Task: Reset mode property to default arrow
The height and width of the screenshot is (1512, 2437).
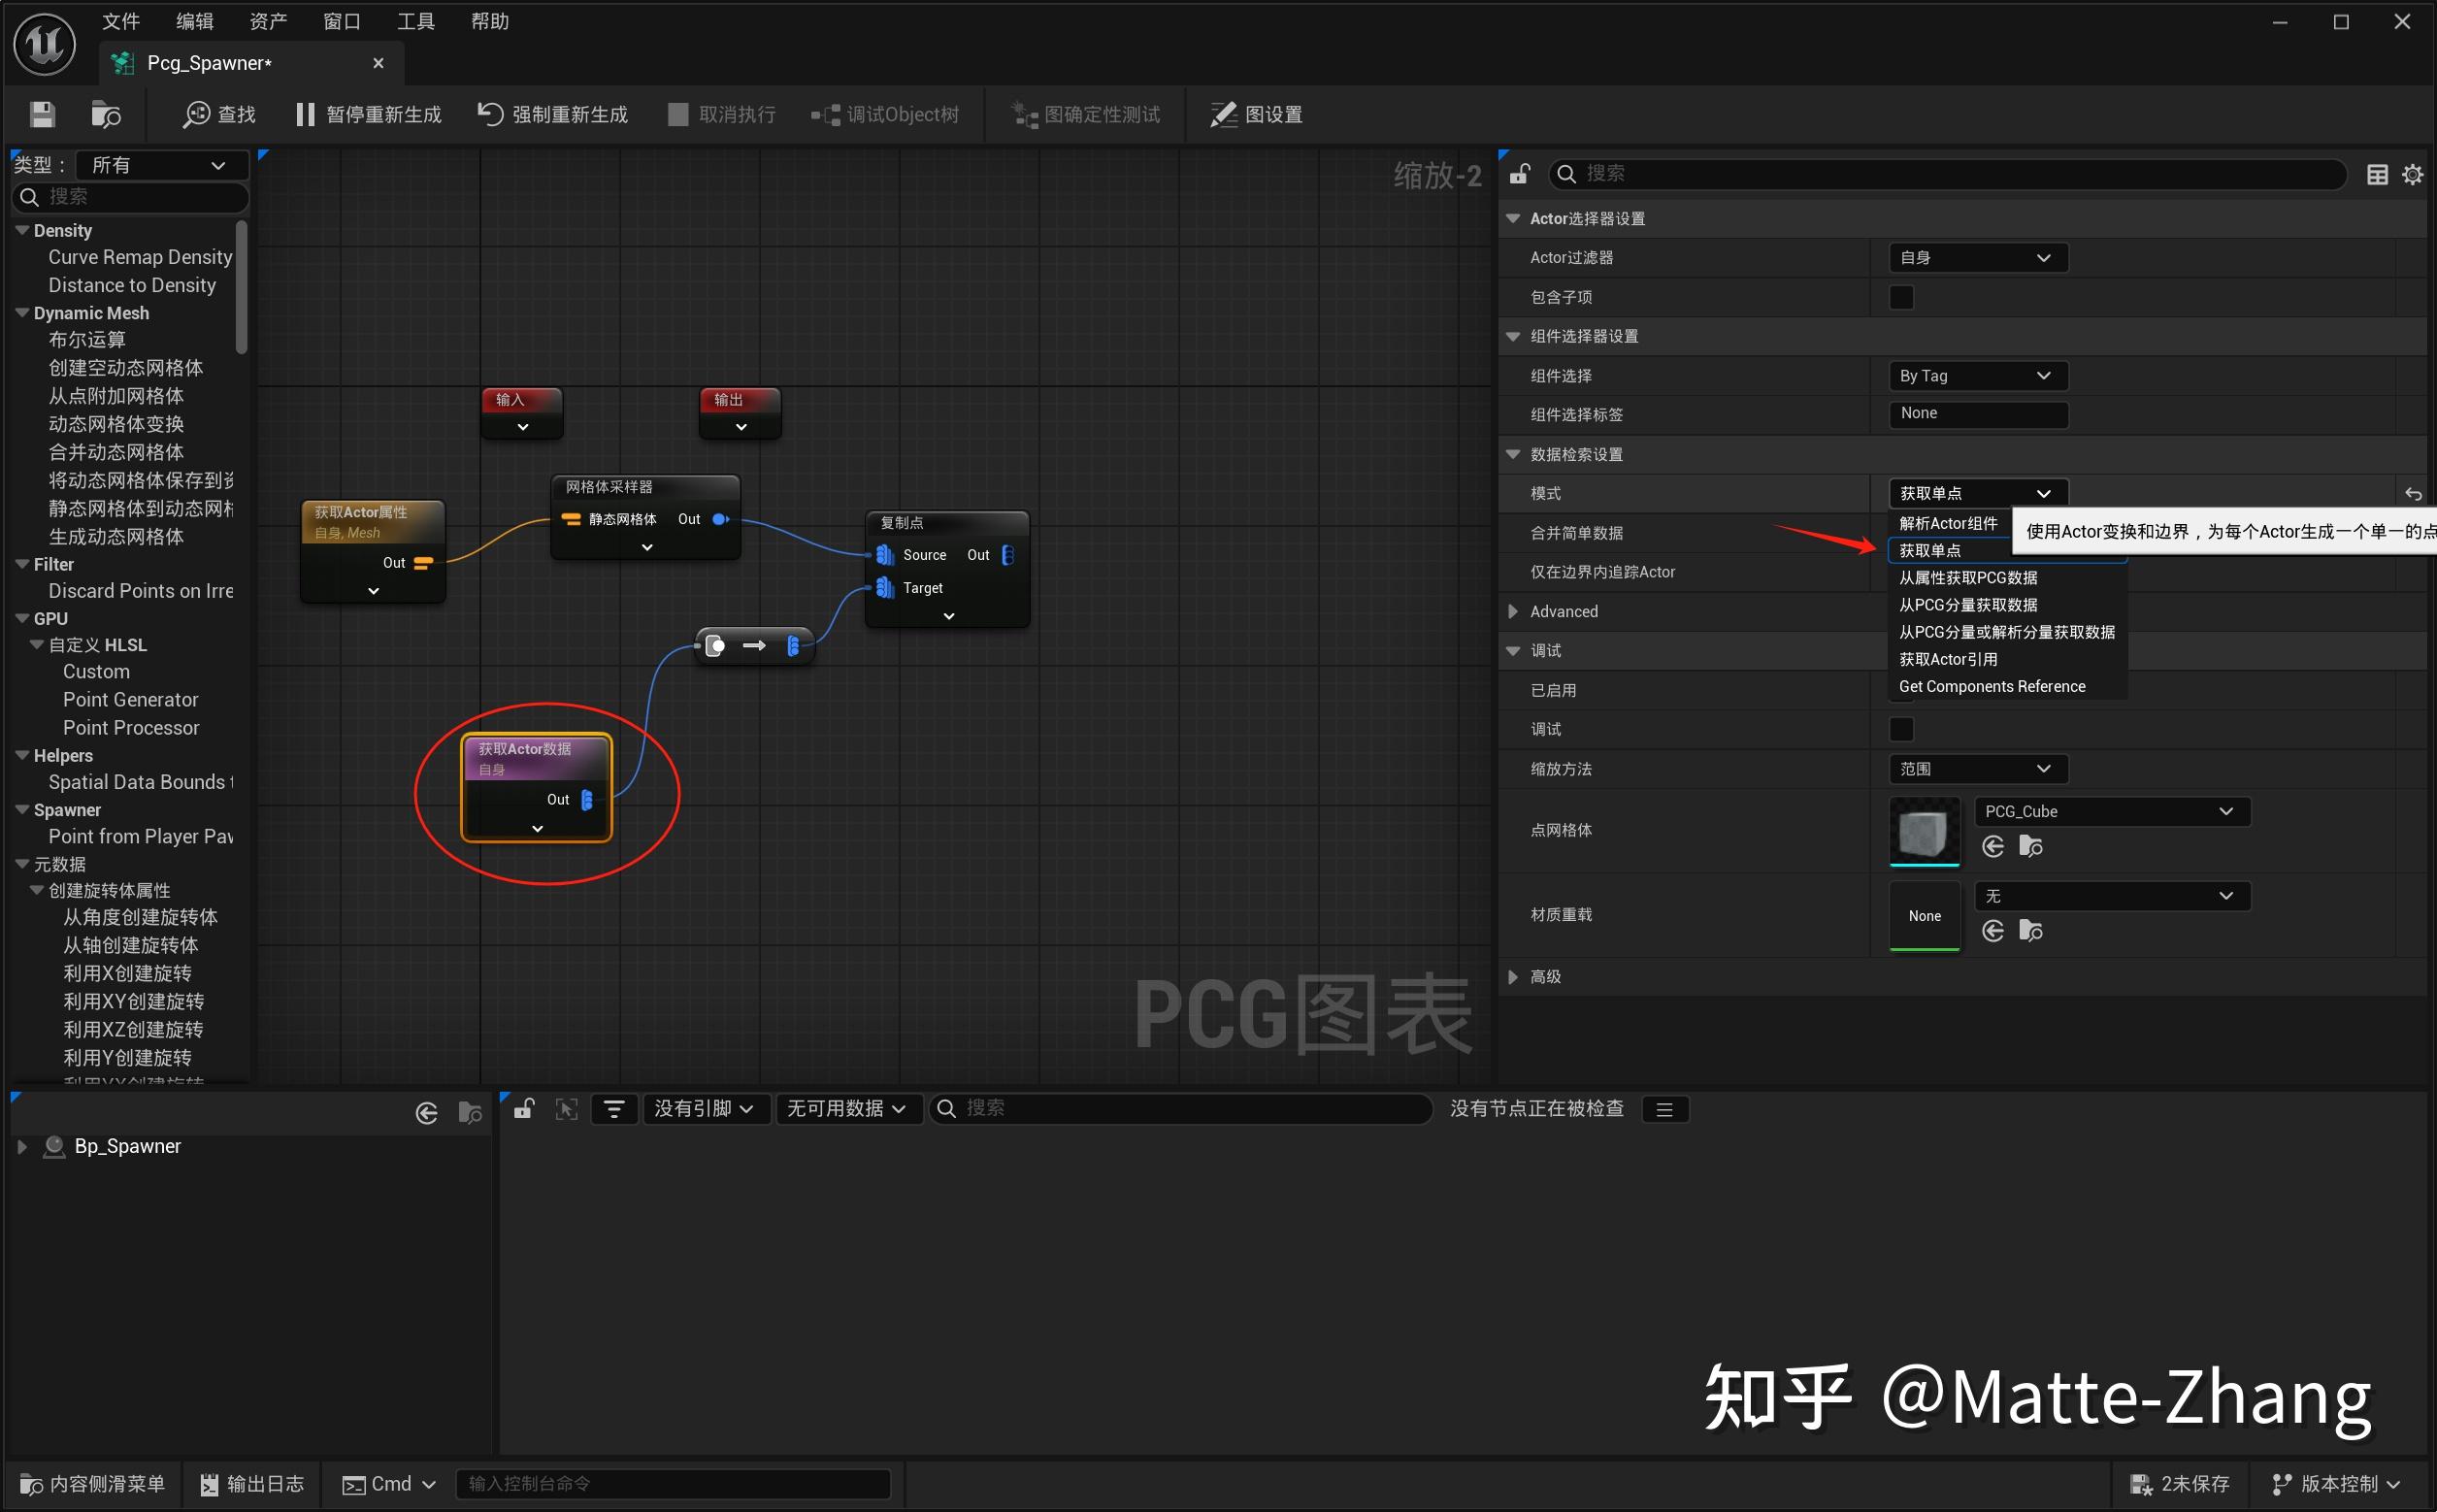Action: pyautogui.click(x=2413, y=494)
